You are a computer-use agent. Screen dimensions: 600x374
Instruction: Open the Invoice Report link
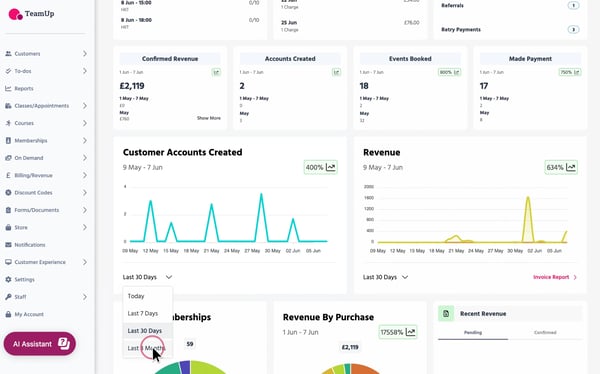point(555,277)
